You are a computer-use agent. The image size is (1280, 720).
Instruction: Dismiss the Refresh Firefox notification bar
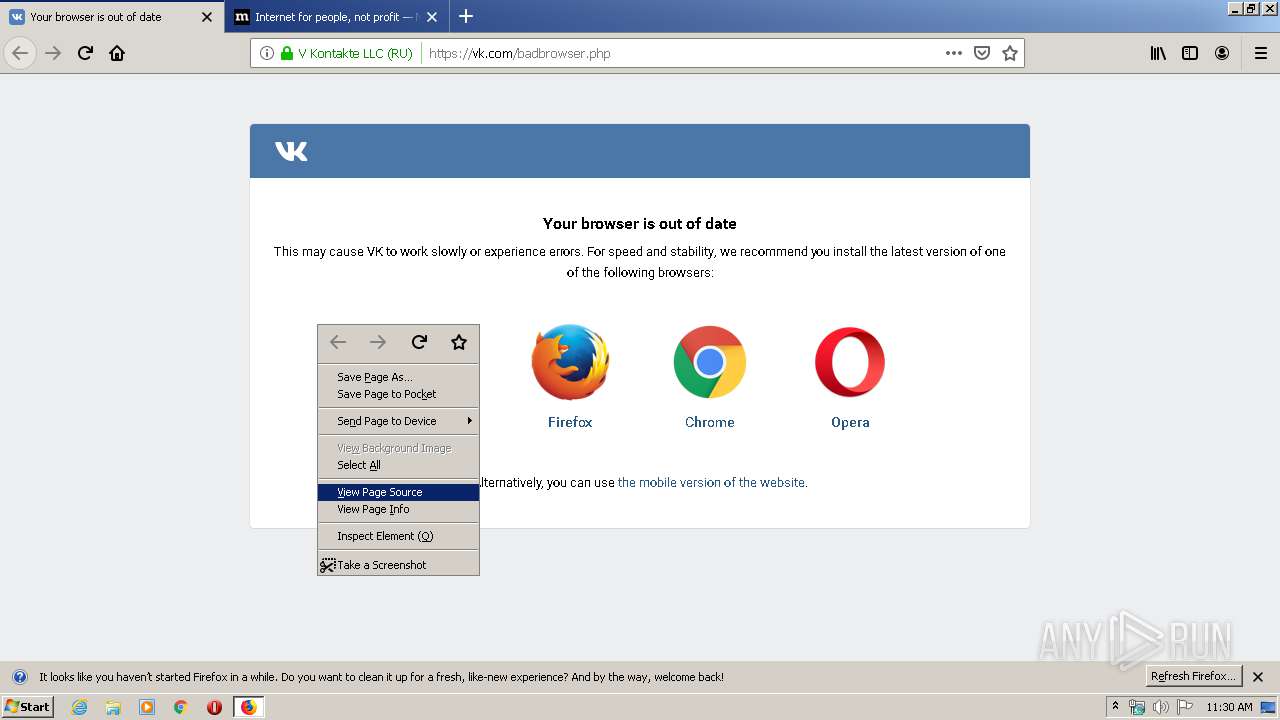1258,677
